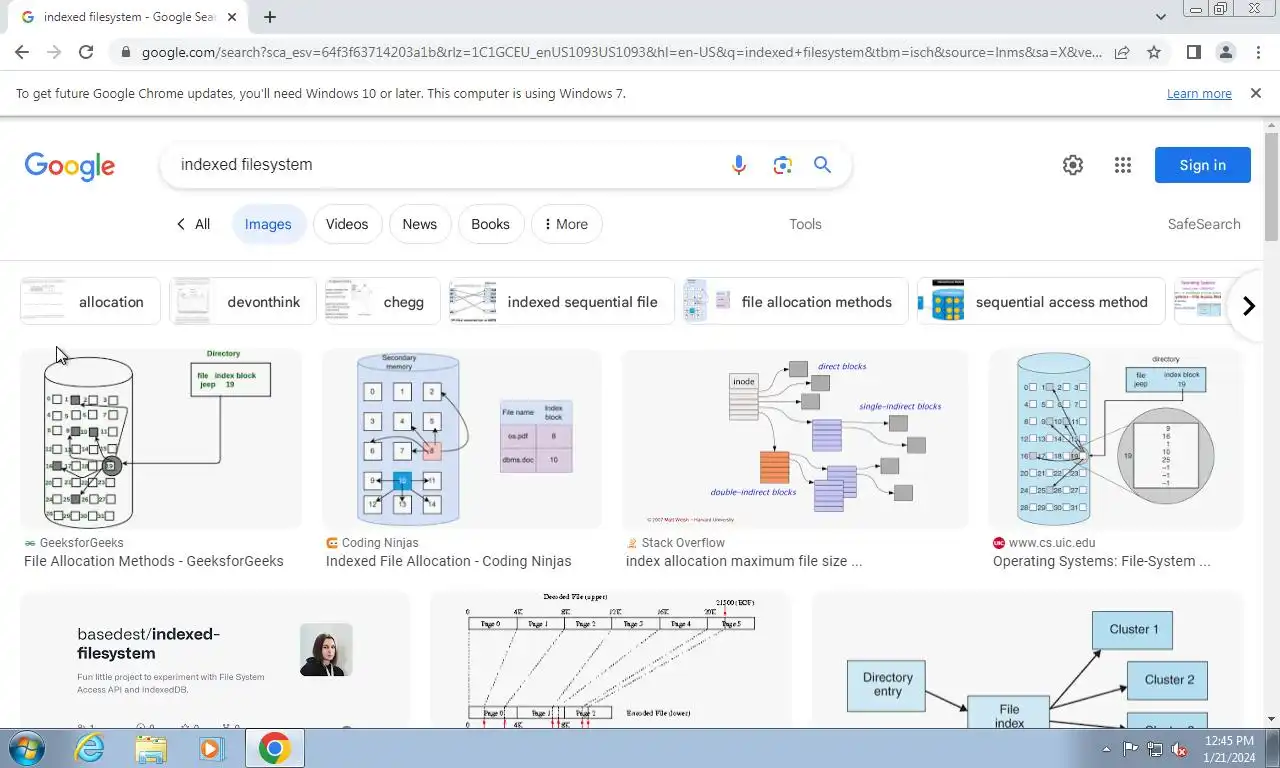Filter by the 'chegg' chip

382,301
